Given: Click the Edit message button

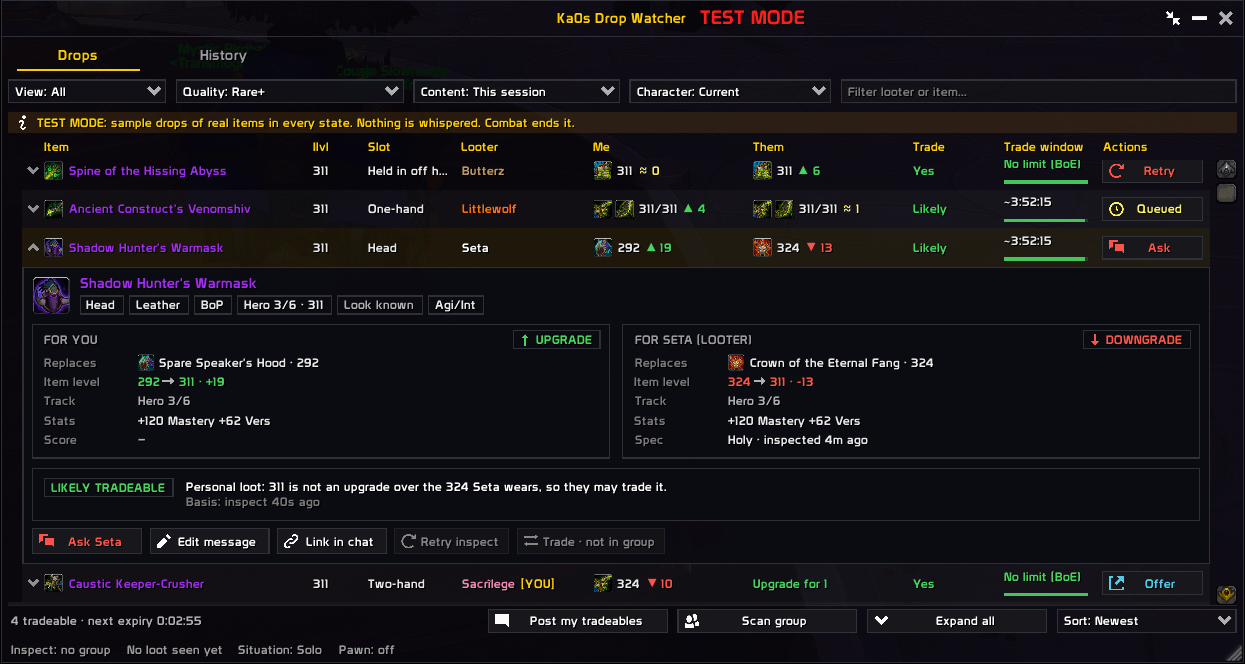Looking at the screenshot, I should point(210,541).
